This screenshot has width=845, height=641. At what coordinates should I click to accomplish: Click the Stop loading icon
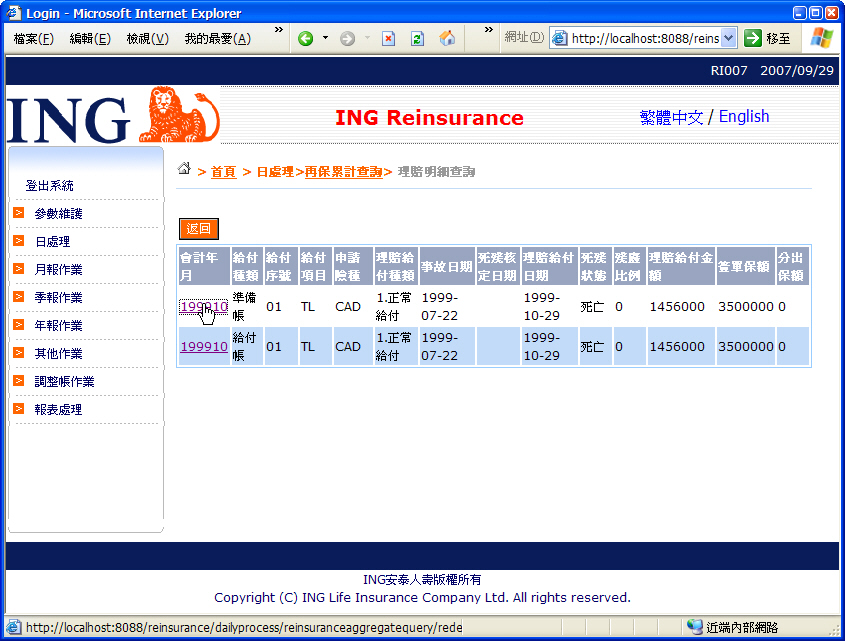389,39
